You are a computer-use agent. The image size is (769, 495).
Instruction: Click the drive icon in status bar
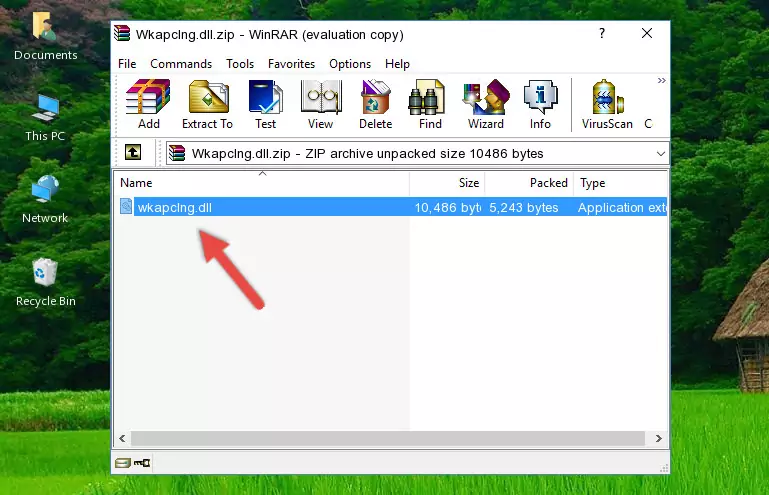123,462
